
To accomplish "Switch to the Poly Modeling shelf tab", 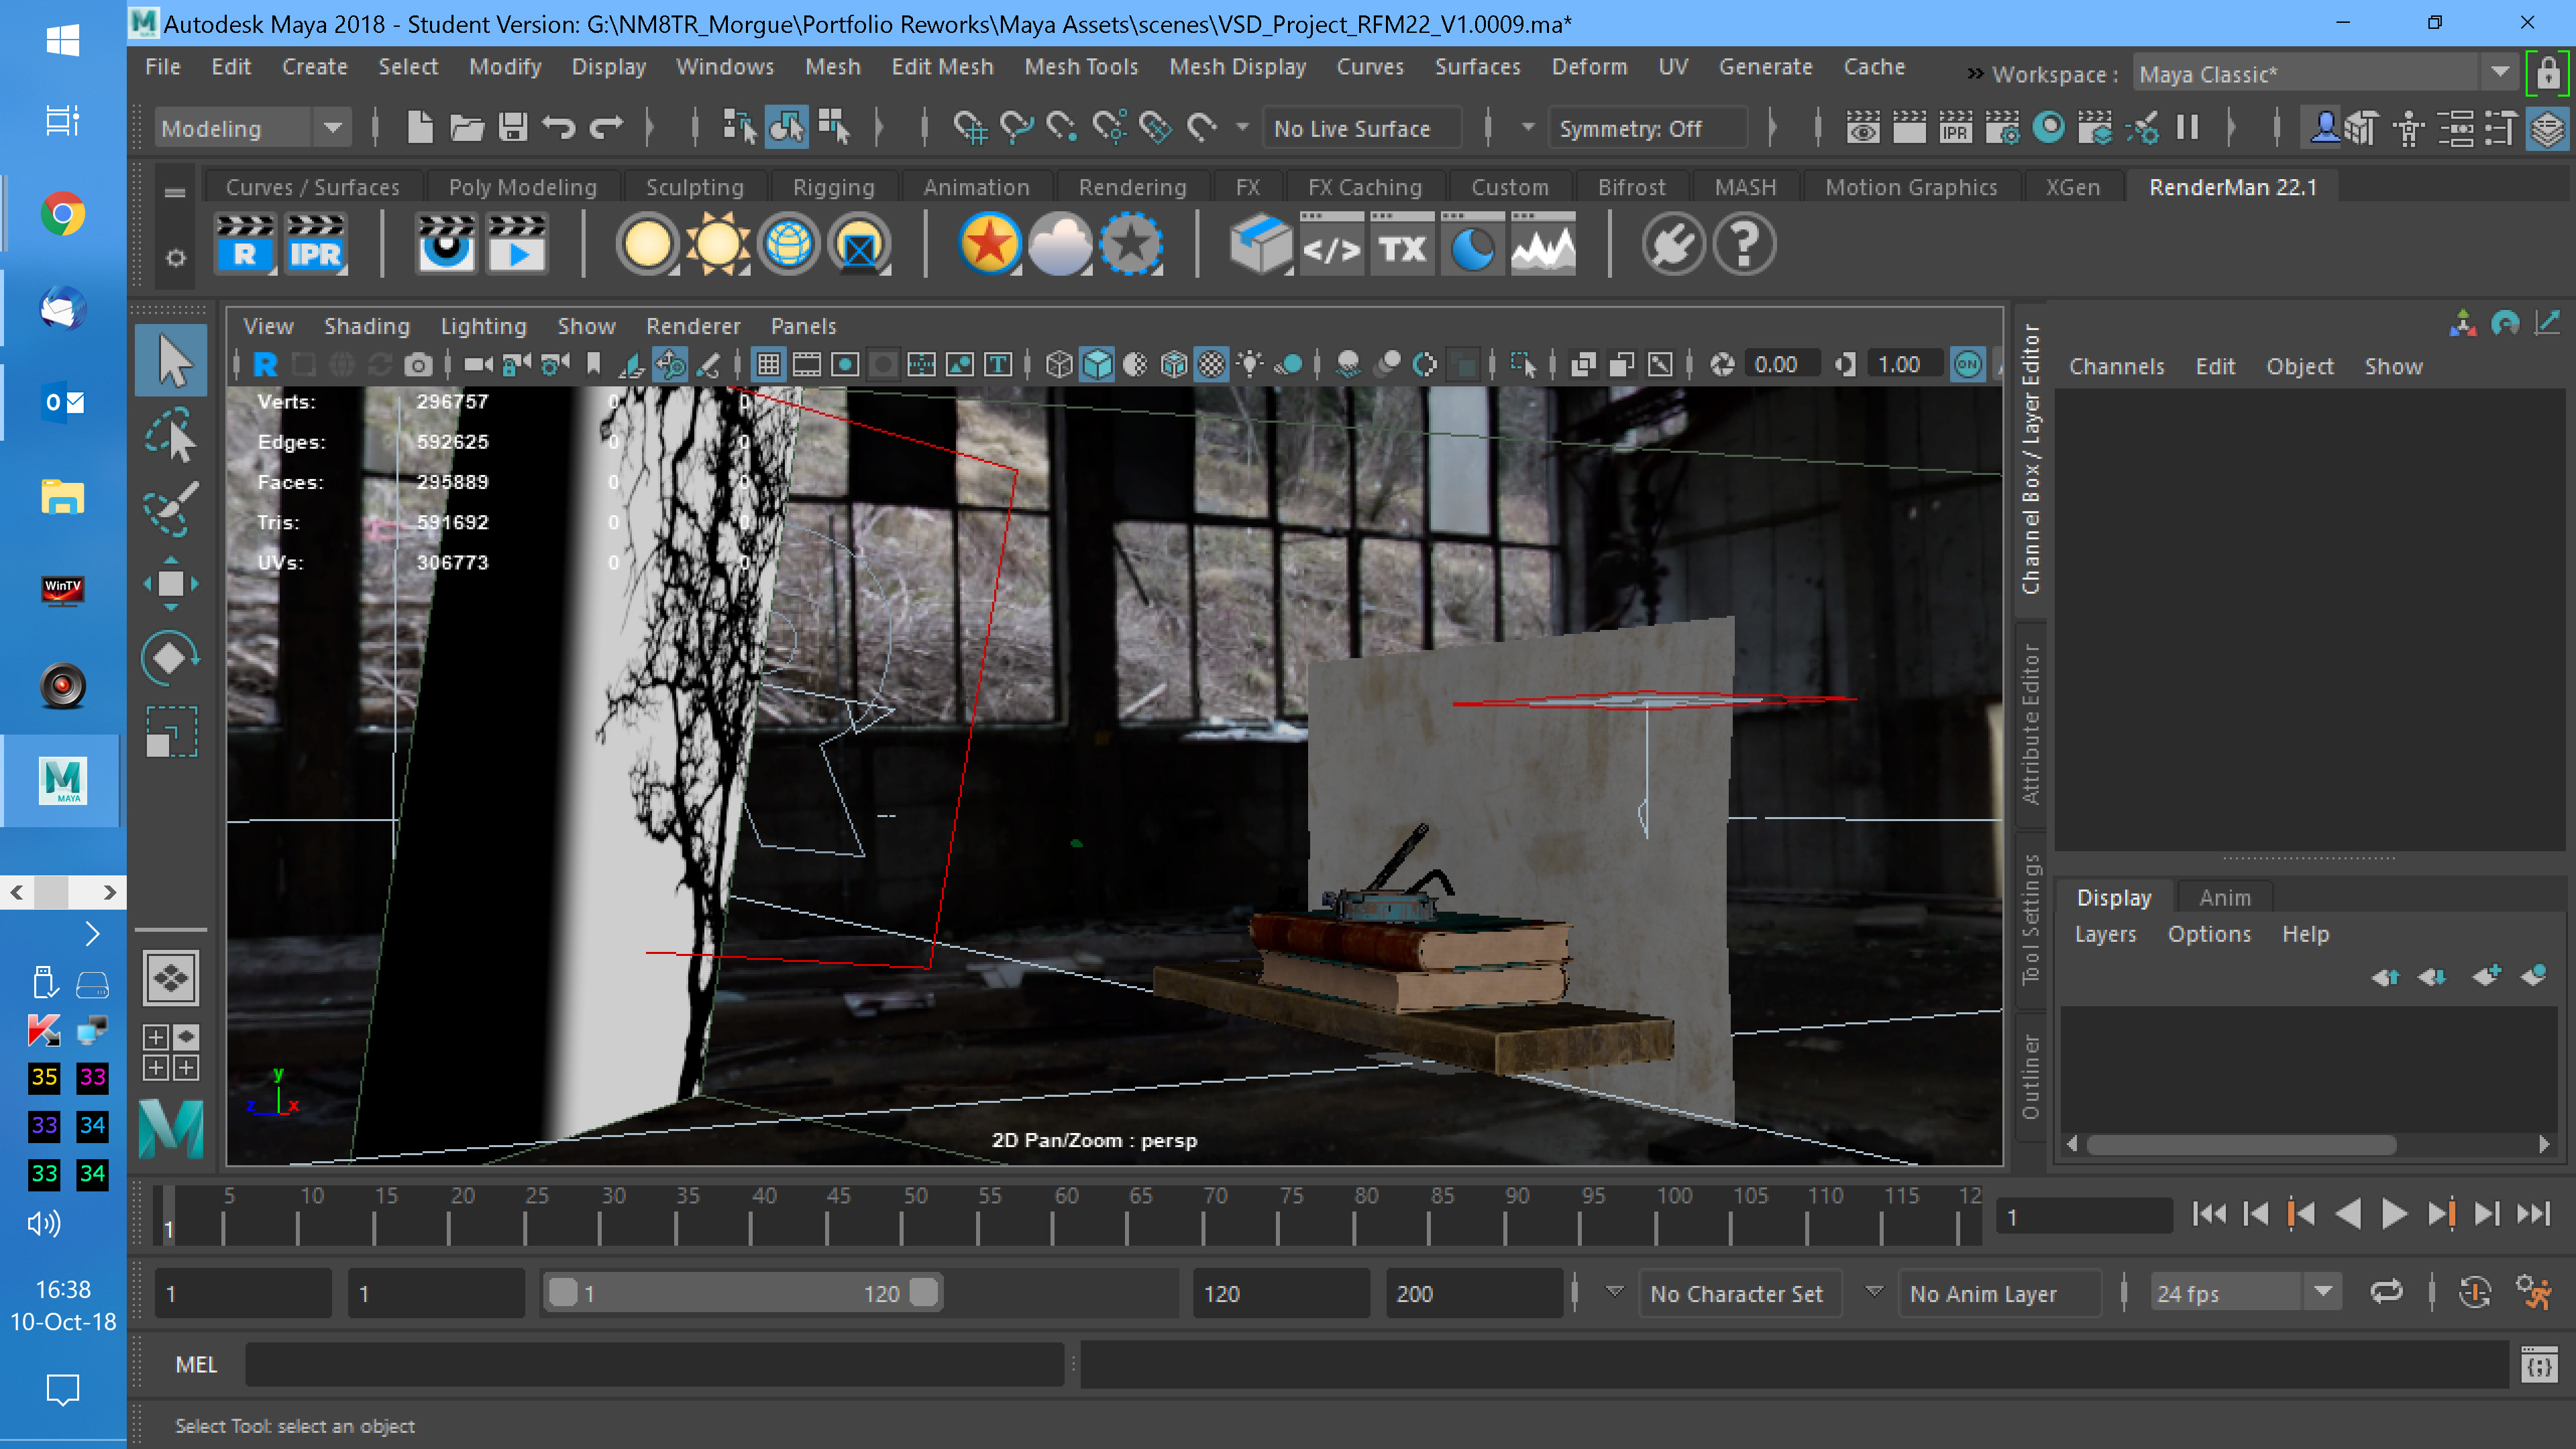I will 522,187.
